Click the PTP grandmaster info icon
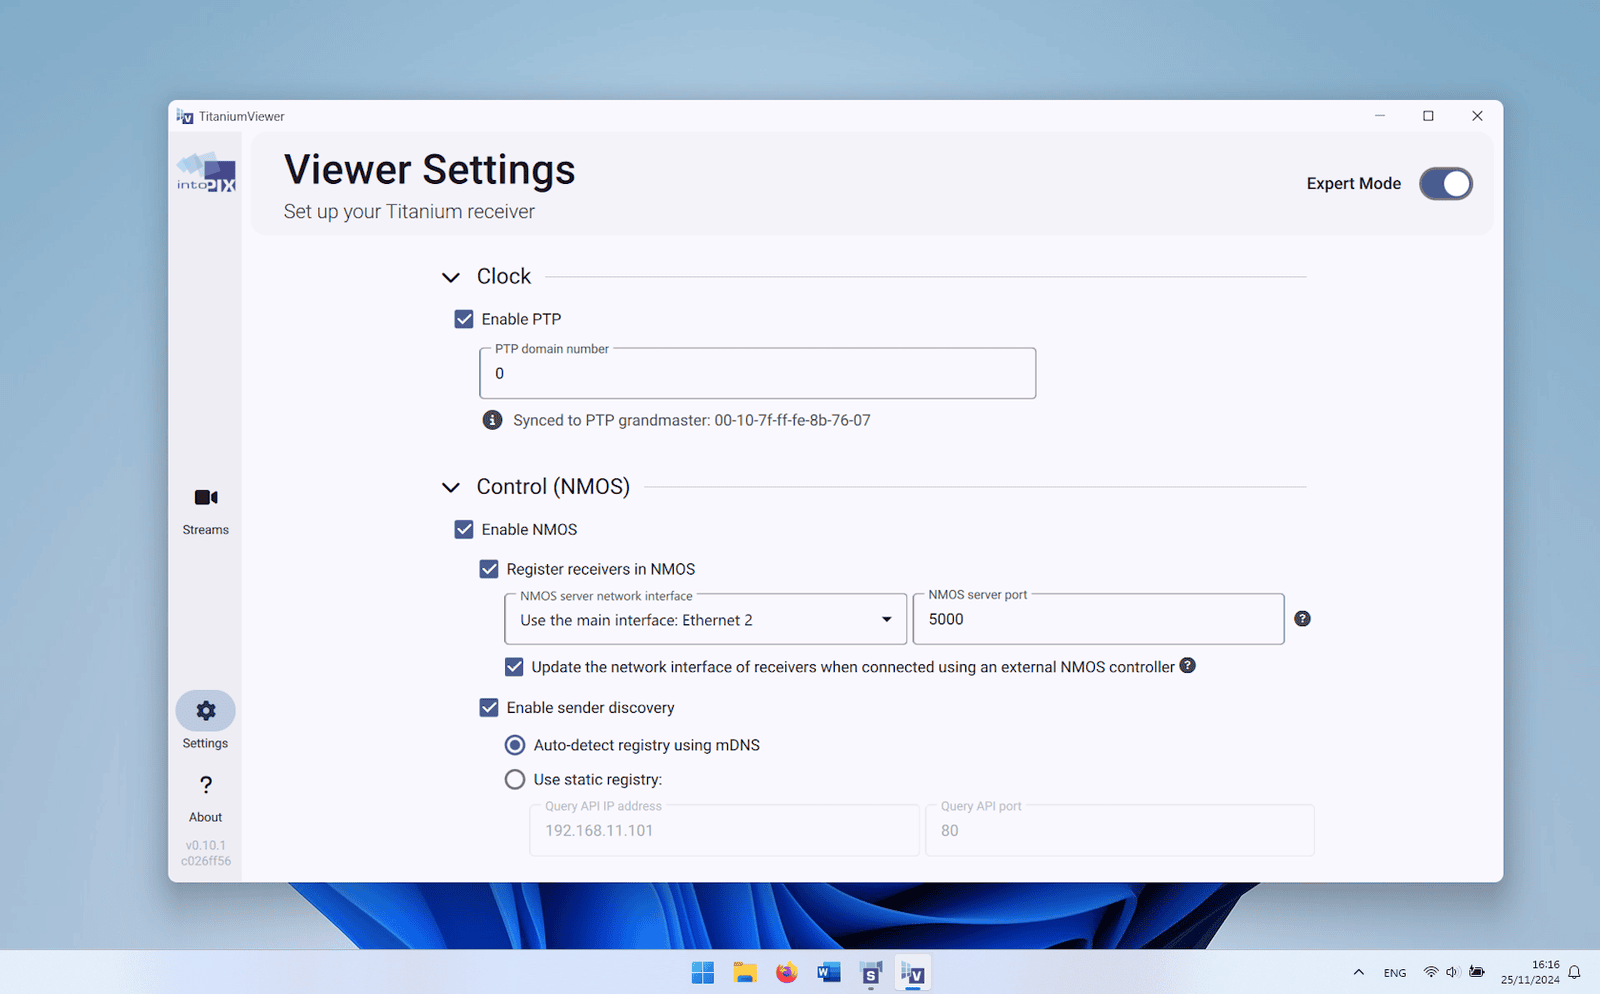Screen dimensions: 1600x994 click(x=492, y=420)
